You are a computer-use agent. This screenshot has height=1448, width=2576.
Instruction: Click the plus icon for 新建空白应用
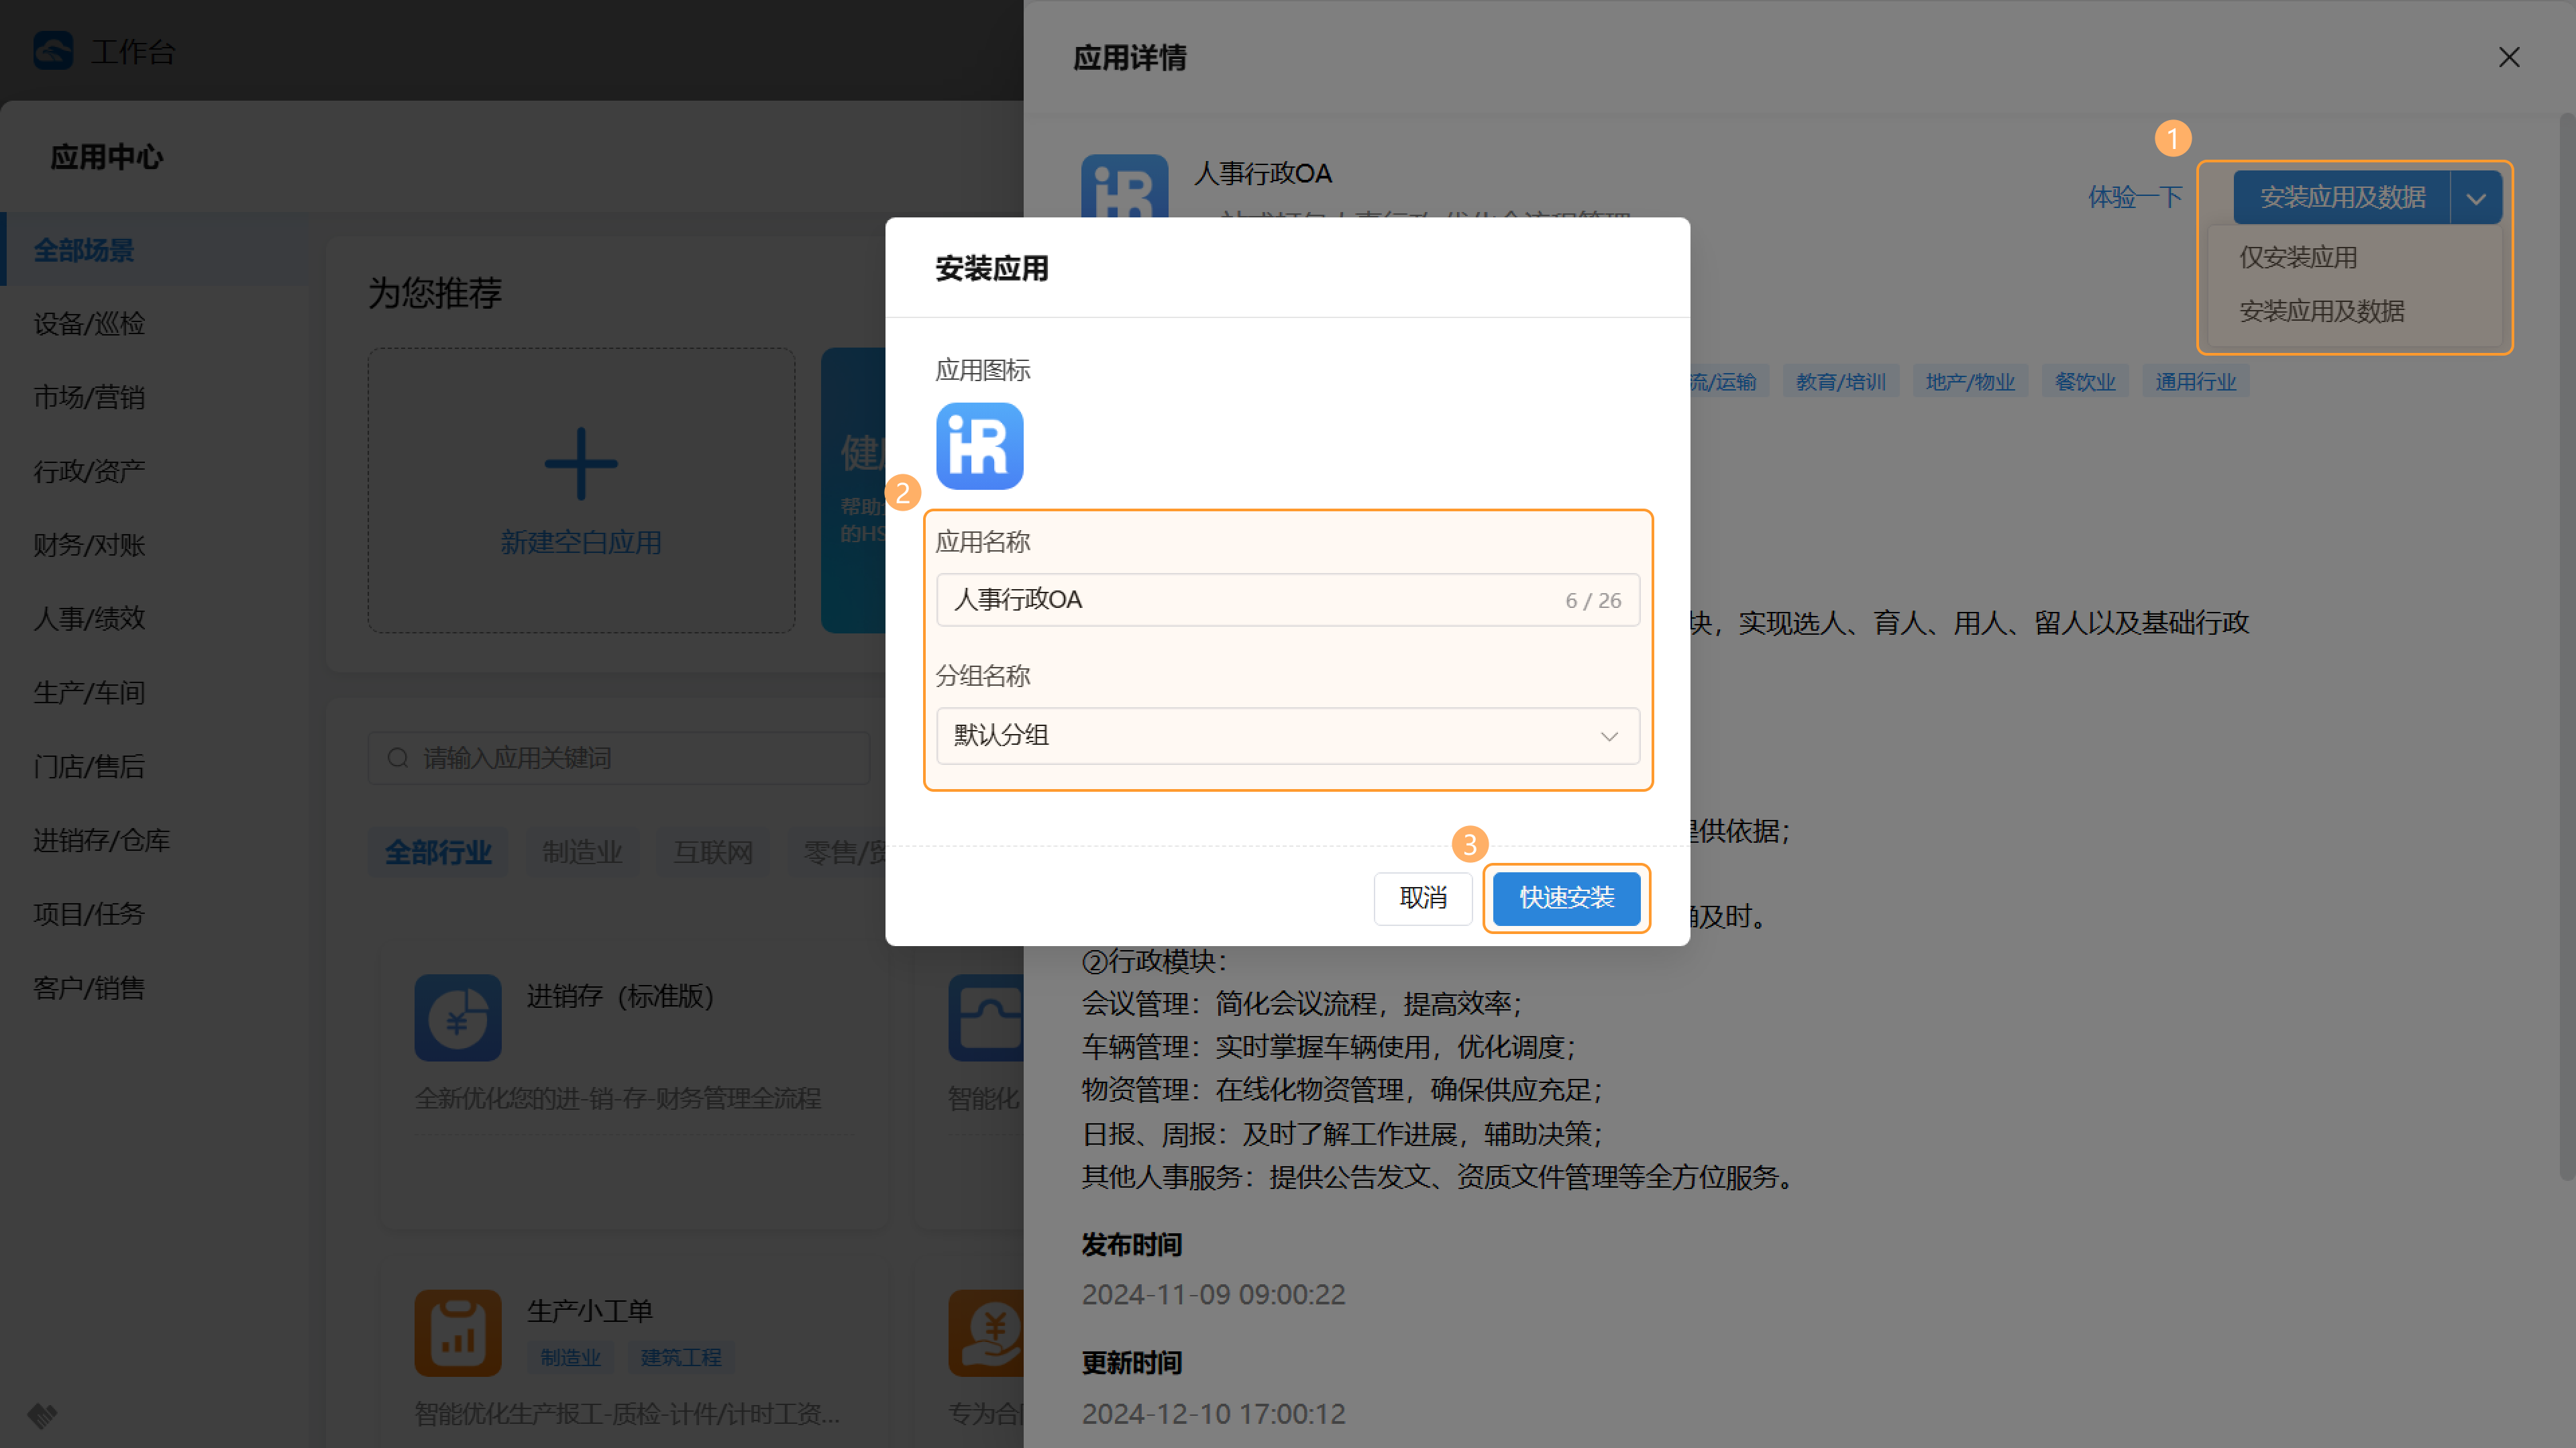point(581,464)
